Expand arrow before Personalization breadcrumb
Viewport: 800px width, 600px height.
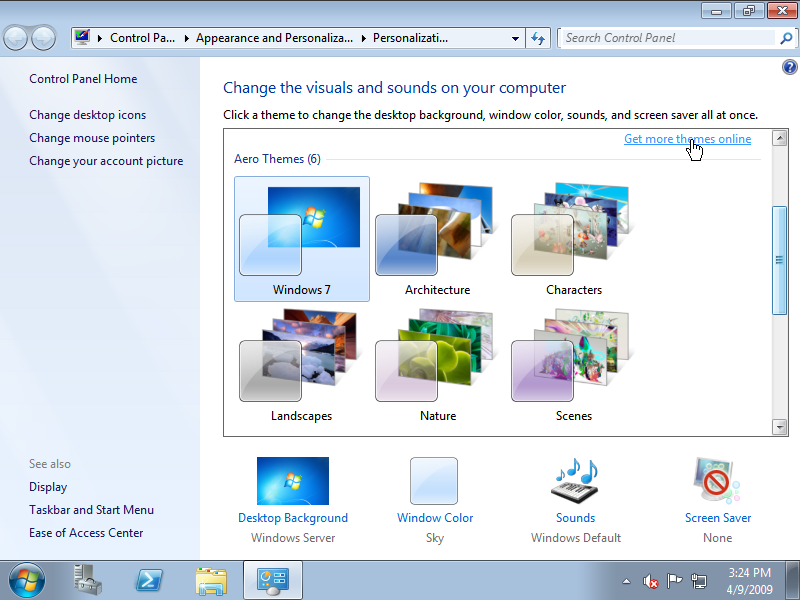coord(364,38)
